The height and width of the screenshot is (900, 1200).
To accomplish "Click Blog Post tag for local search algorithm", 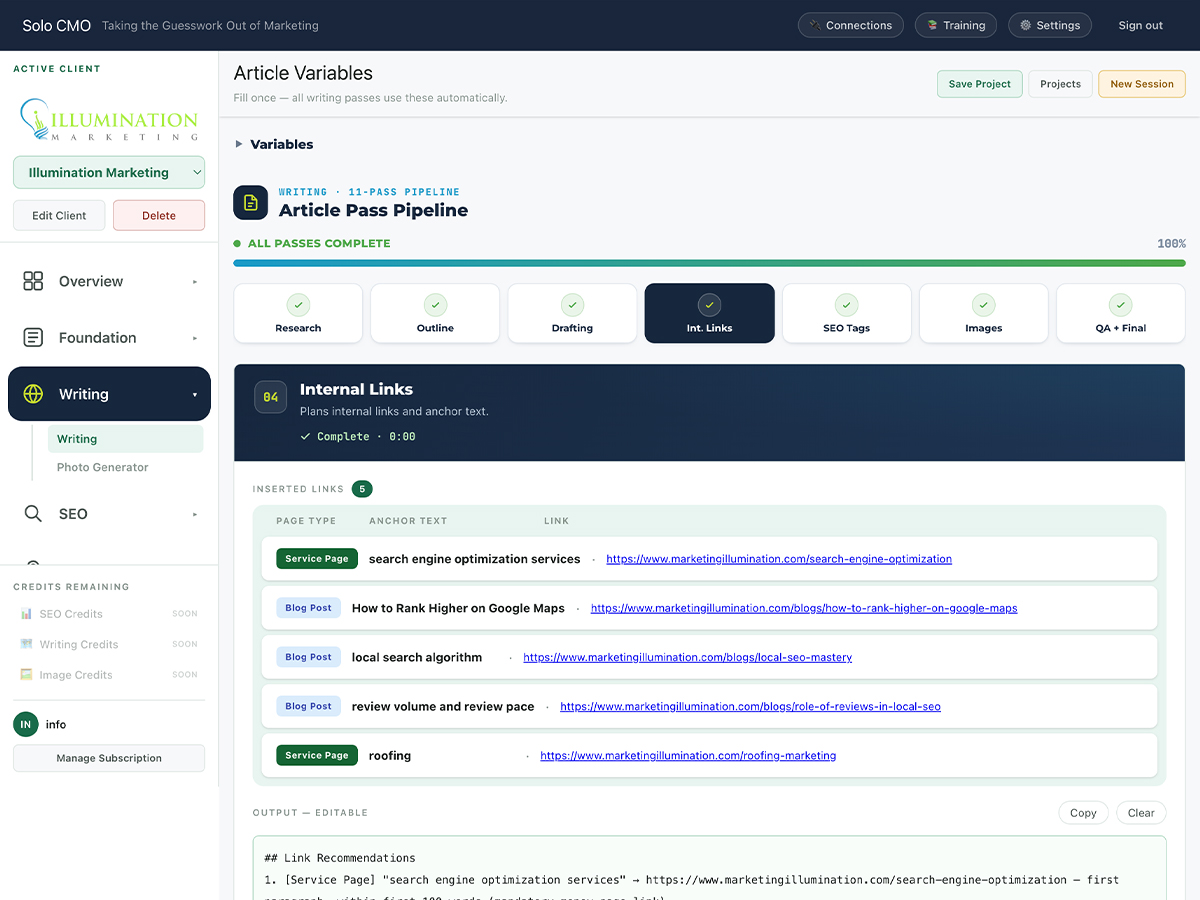I will click(x=308, y=657).
